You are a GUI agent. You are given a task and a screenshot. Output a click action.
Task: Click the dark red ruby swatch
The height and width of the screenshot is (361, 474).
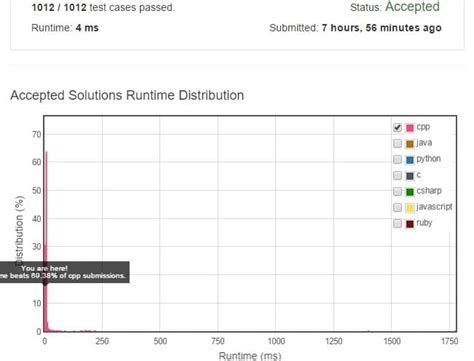coord(410,223)
